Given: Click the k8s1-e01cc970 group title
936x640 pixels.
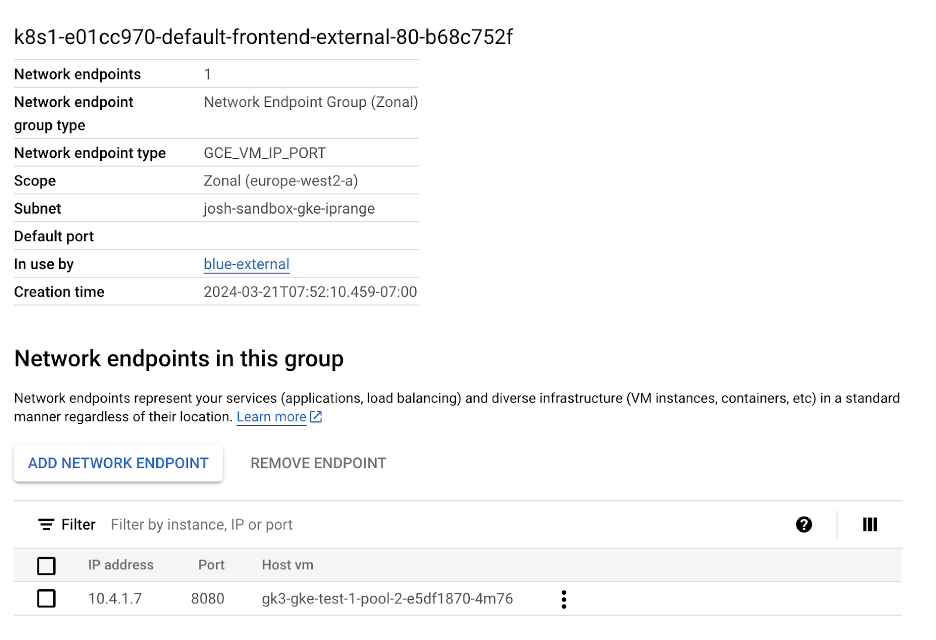Looking at the screenshot, I should click(x=264, y=38).
